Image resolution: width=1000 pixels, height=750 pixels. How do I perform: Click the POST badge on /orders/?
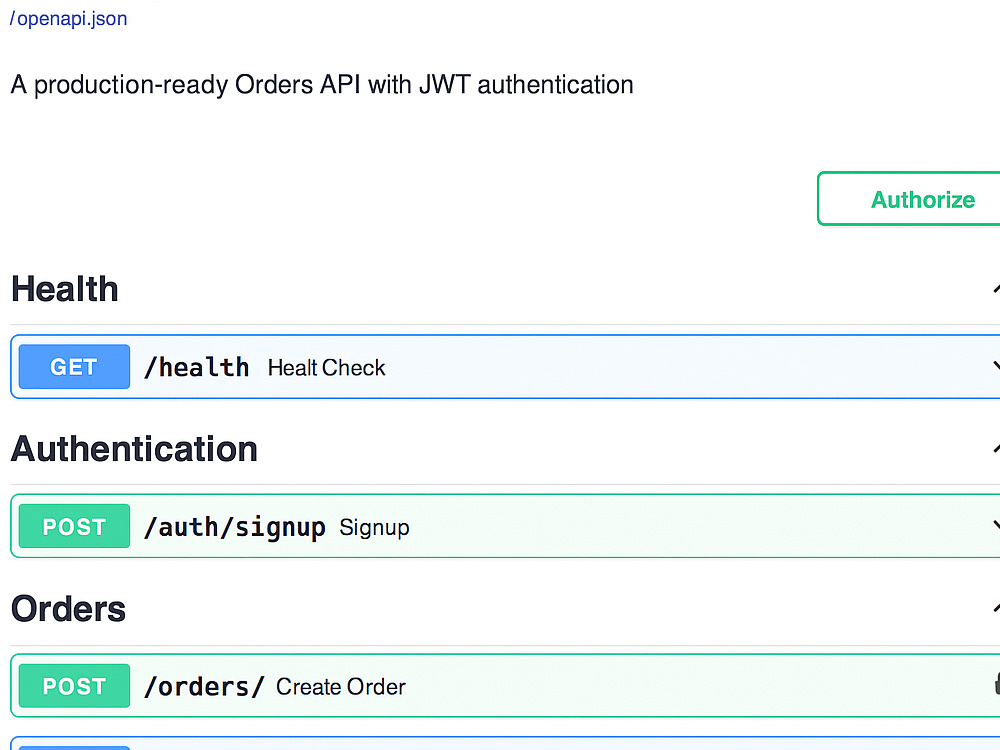(x=74, y=686)
